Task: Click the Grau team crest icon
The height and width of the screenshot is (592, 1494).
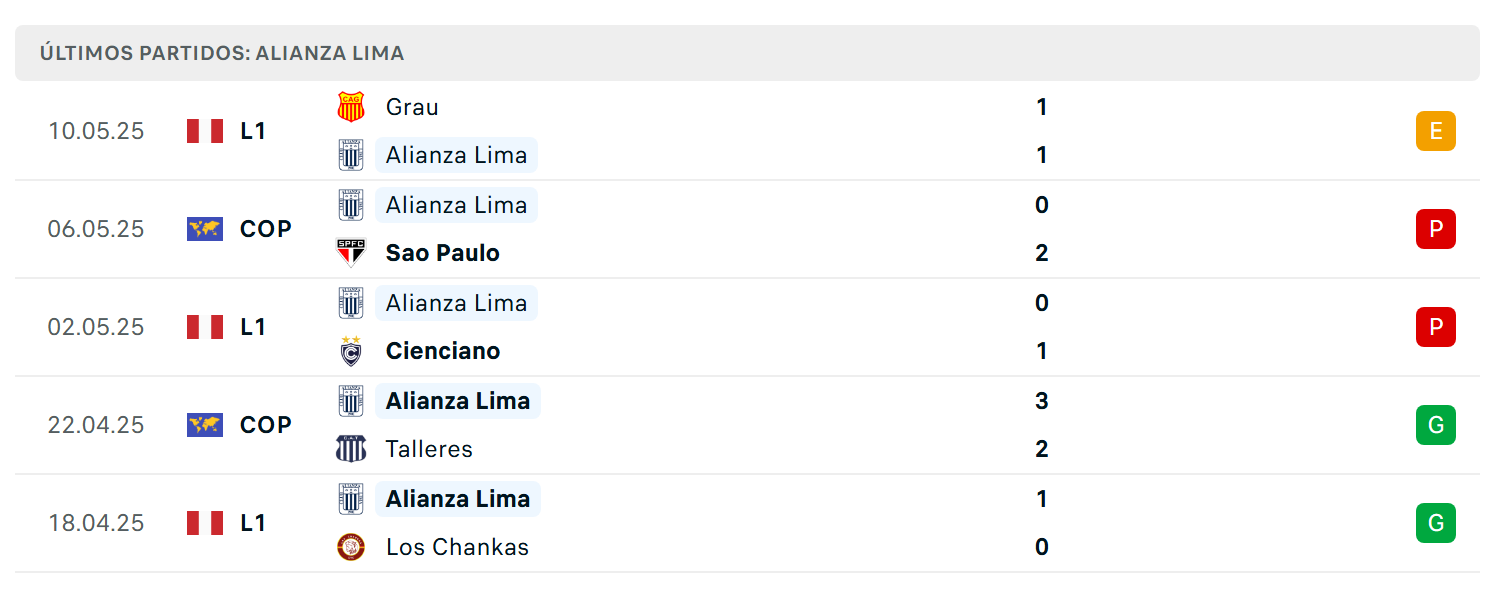Action: pyautogui.click(x=351, y=107)
